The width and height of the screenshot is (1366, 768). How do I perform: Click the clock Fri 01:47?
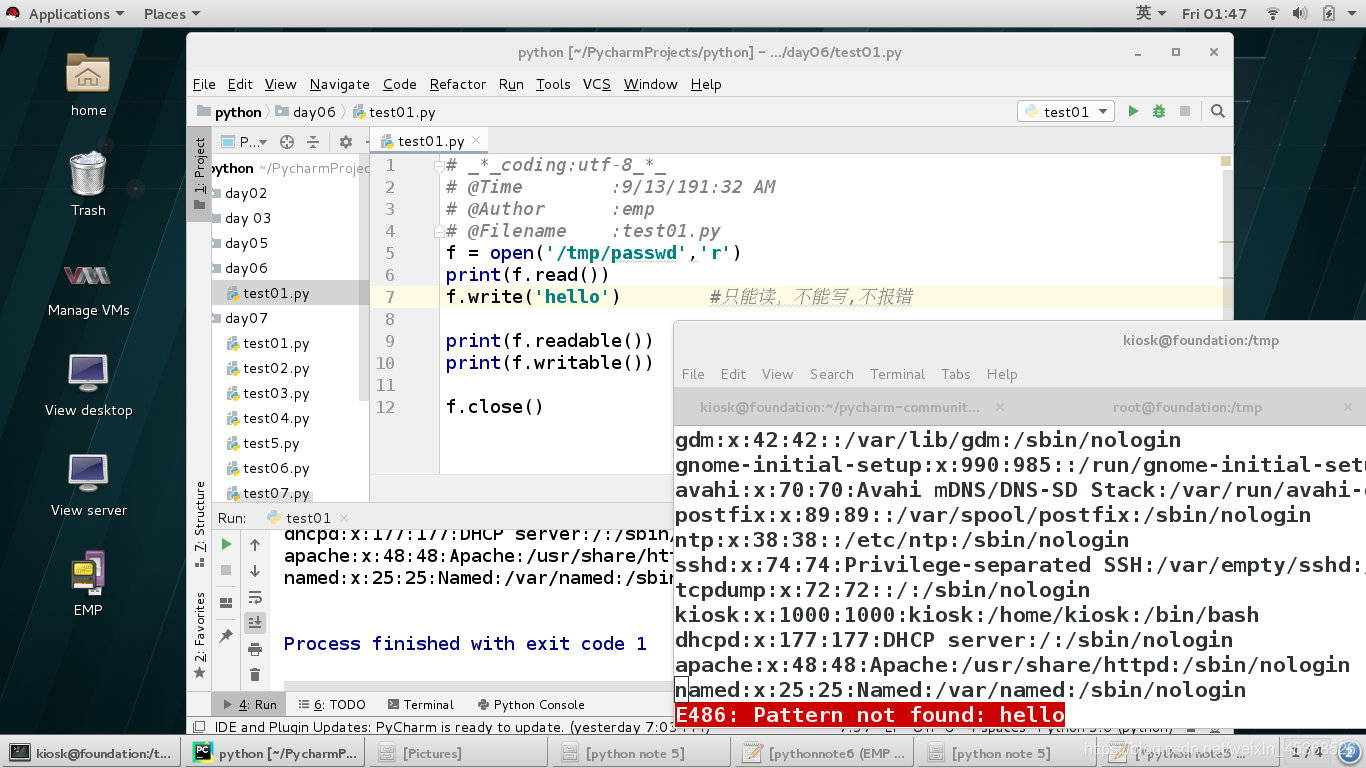1214,14
